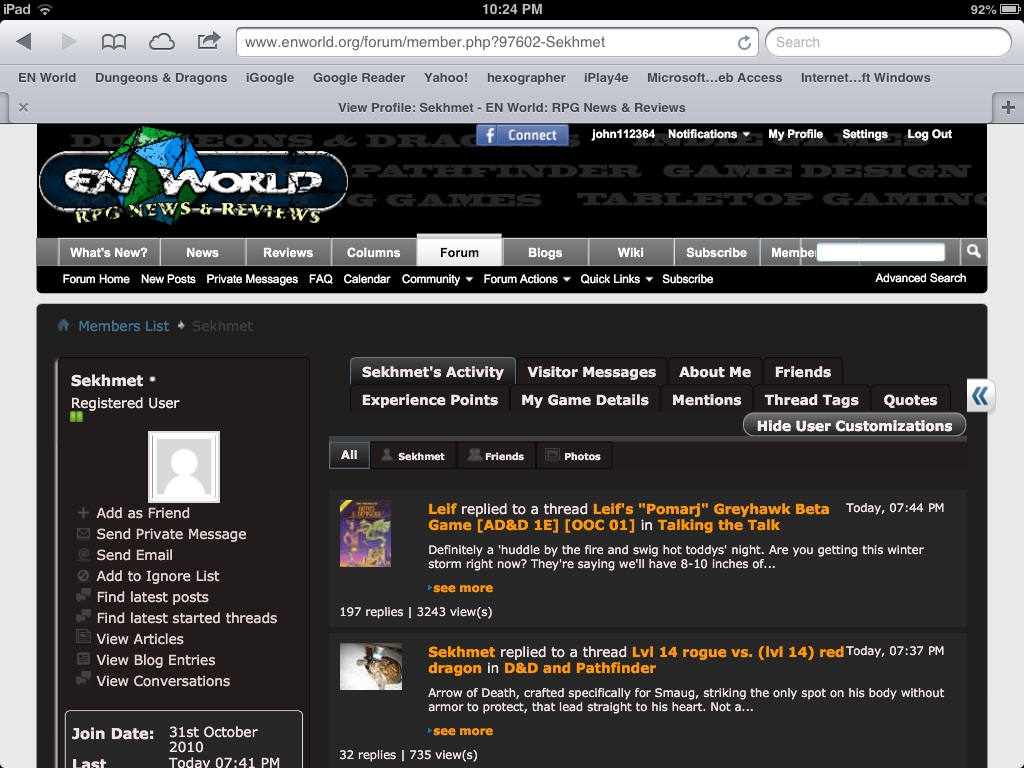
Task: Reload the page with the refresh icon
Action: pyautogui.click(x=744, y=42)
